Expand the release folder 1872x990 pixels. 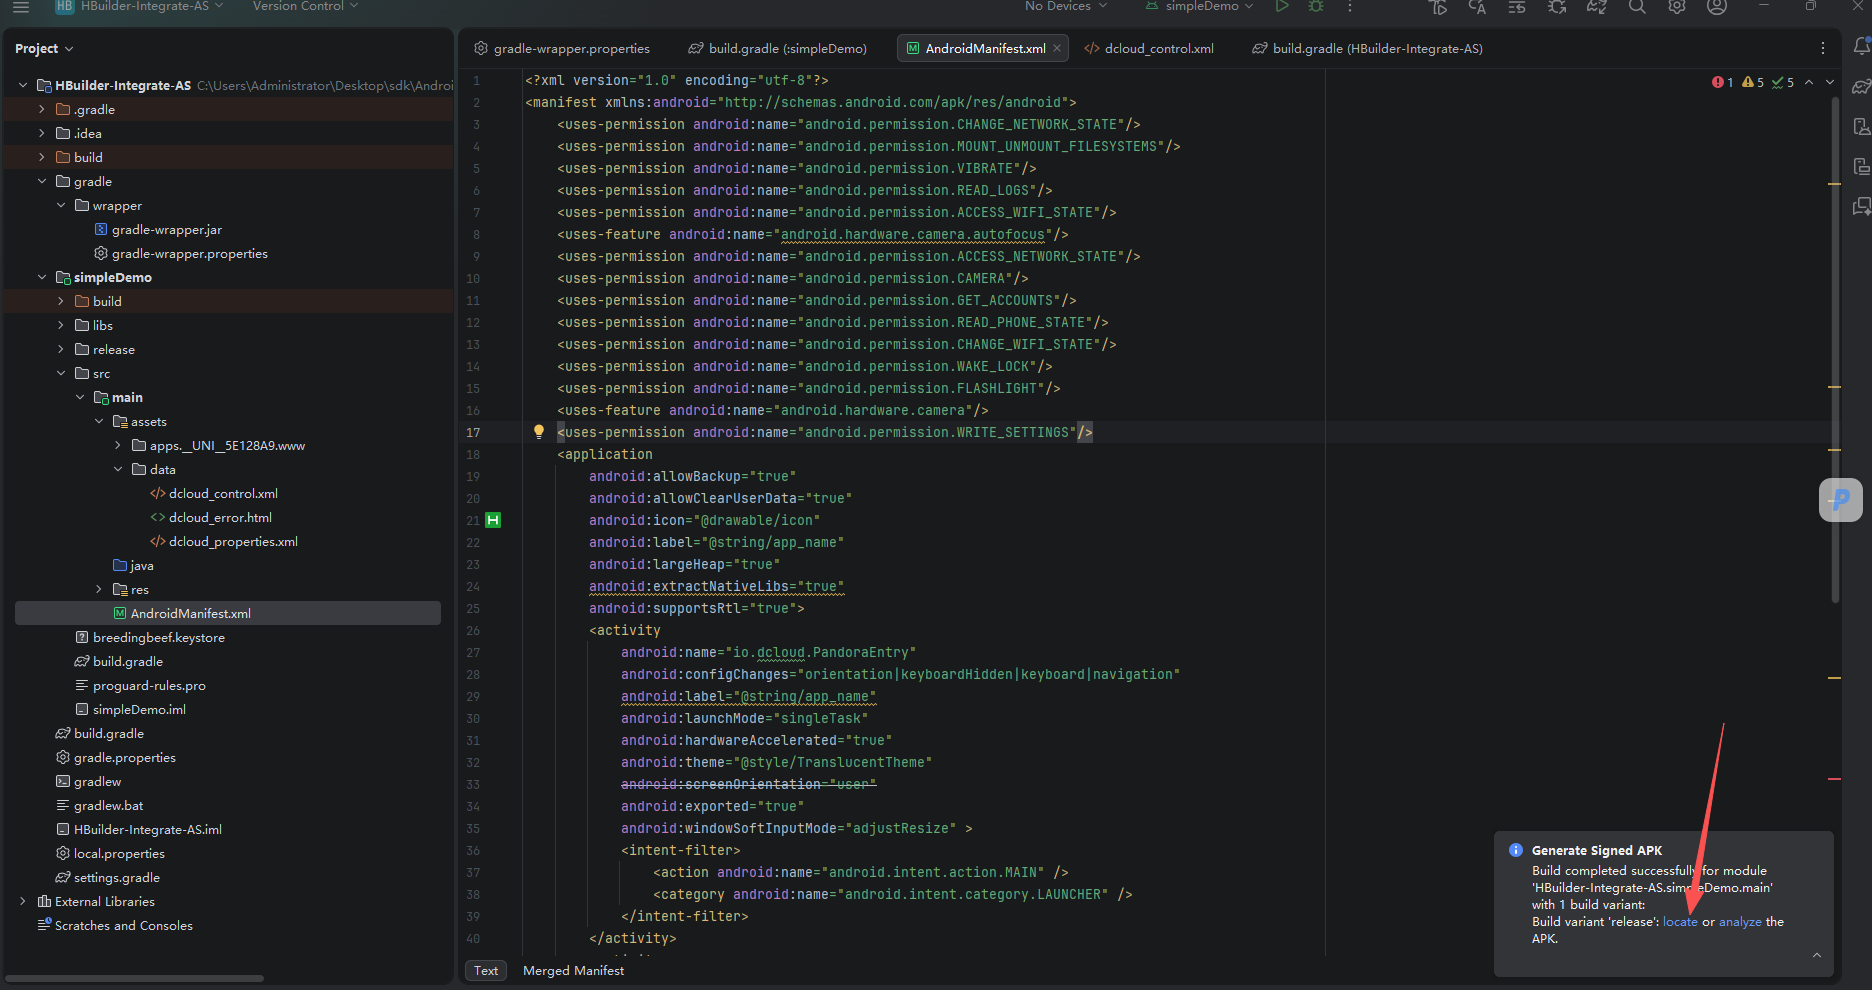[60, 349]
